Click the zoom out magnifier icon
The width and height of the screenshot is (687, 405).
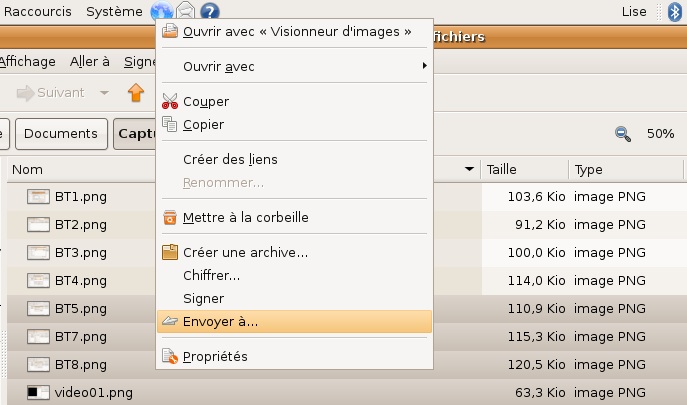point(623,133)
